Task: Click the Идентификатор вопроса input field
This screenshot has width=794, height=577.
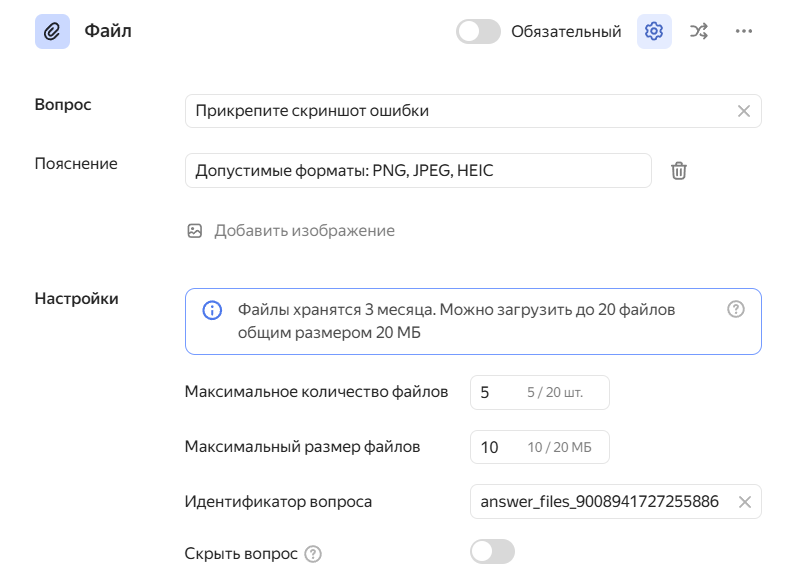Action: (x=598, y=502)
